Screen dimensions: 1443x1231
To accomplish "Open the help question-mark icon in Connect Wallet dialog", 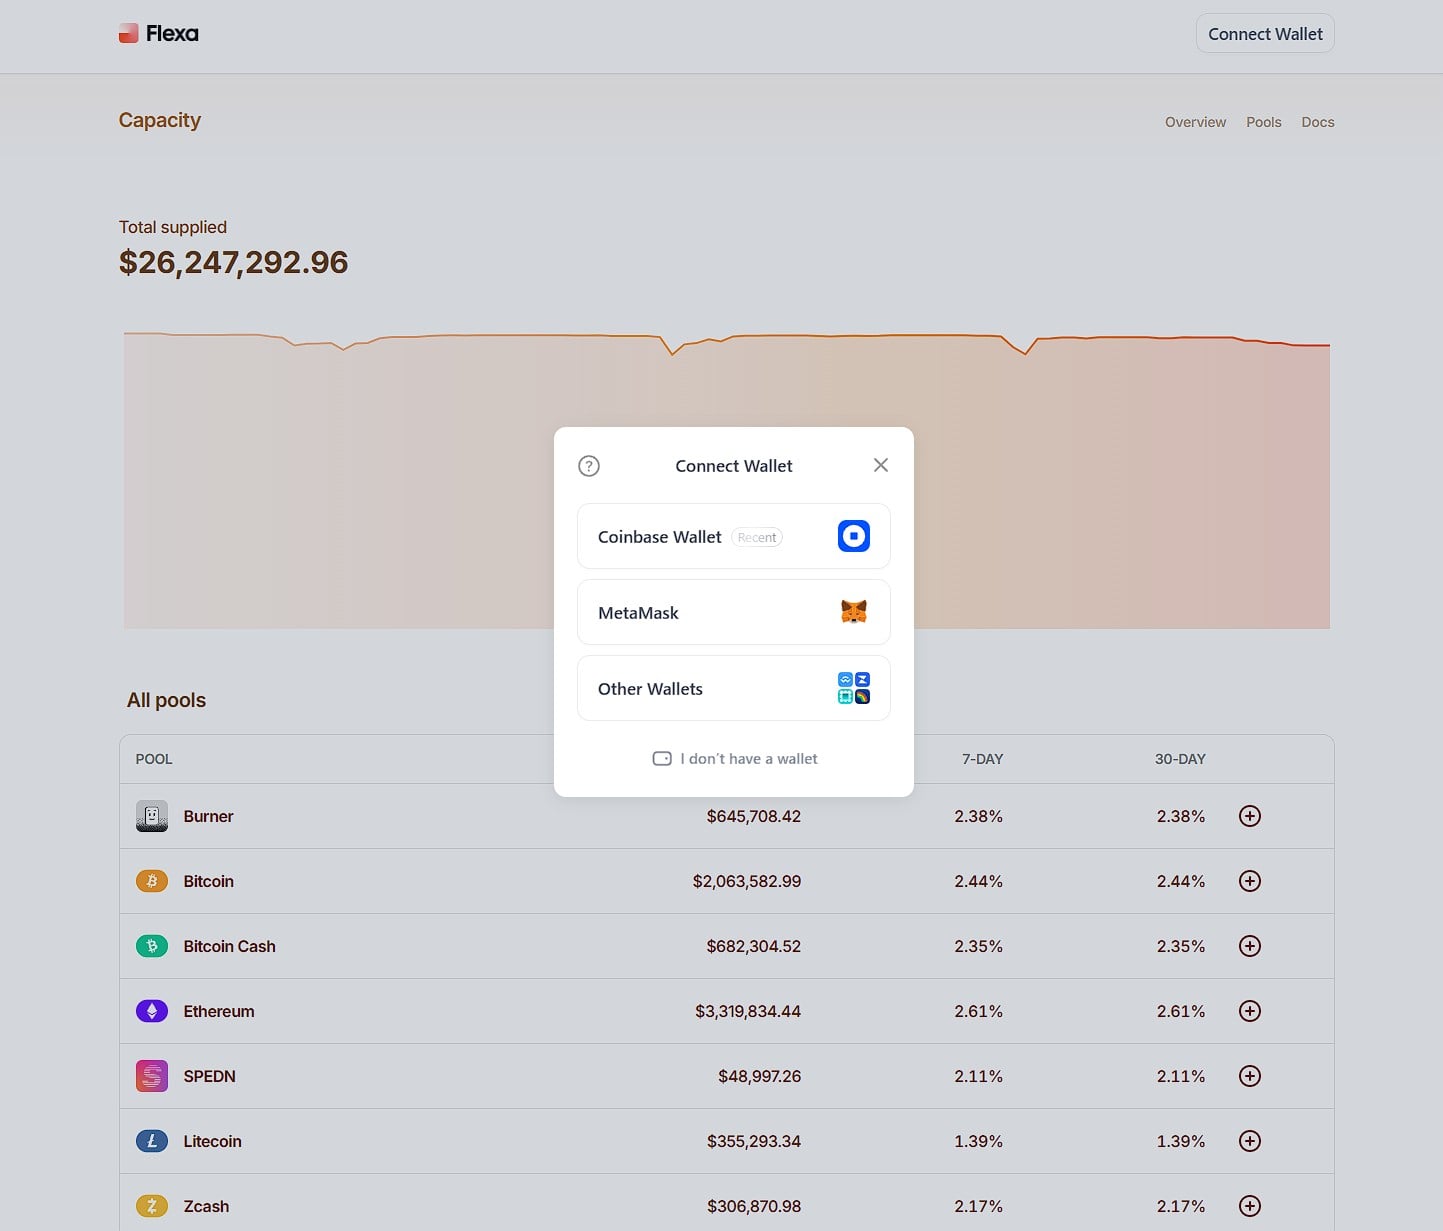I will tap(589, 466).
